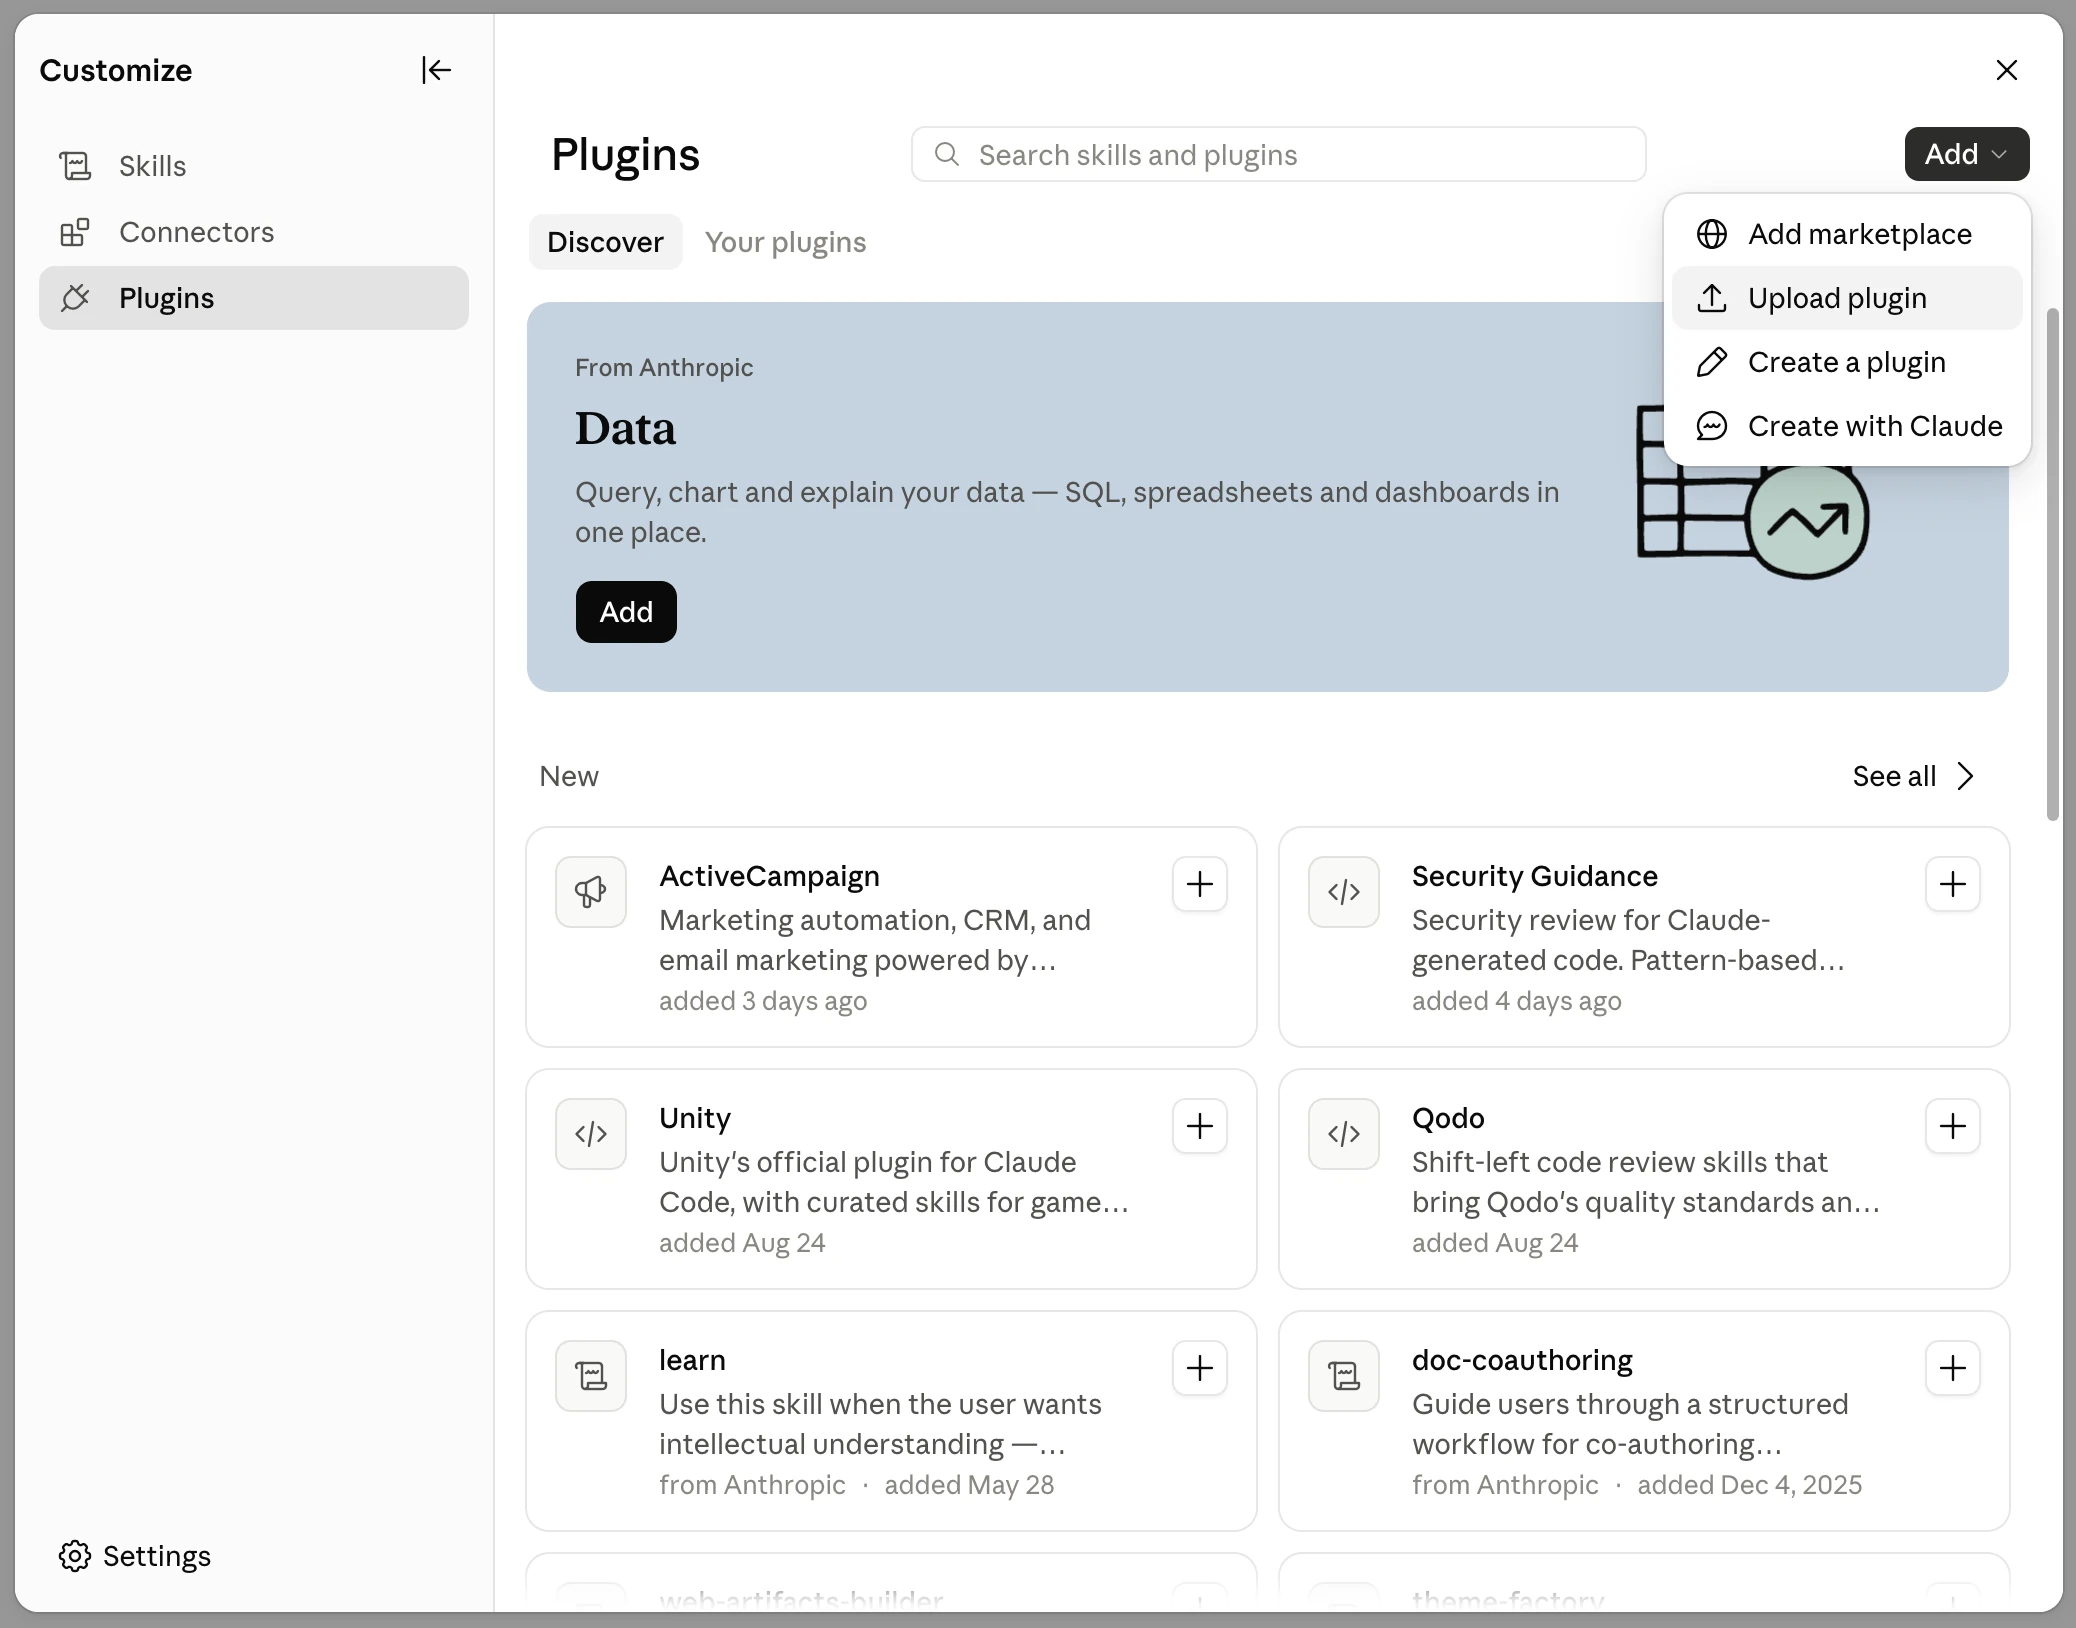Choose Create a plugin menu item
Screen dimensions: 2076x1628
[1847, 362]
